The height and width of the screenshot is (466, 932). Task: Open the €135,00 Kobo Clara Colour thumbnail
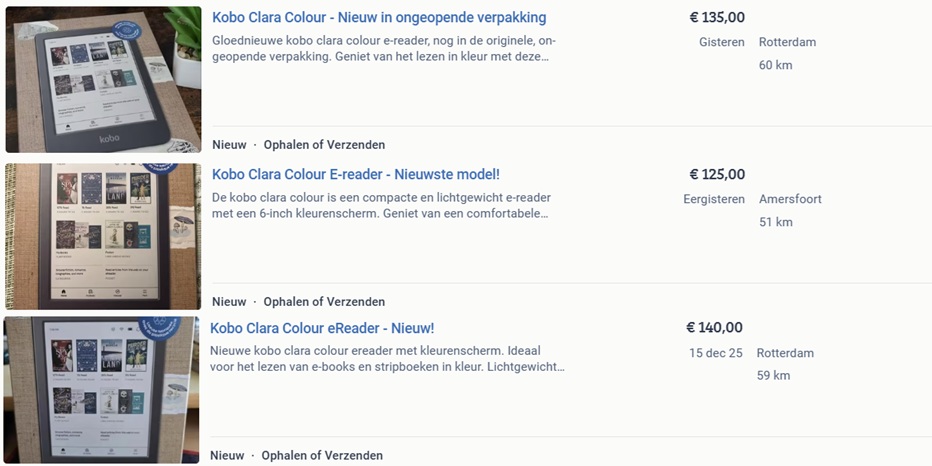click(x=103, y=79)
